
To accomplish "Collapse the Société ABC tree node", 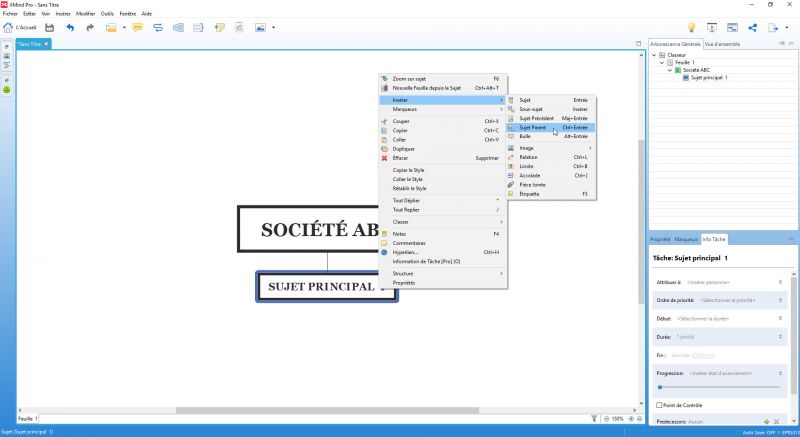I will 670,70.
